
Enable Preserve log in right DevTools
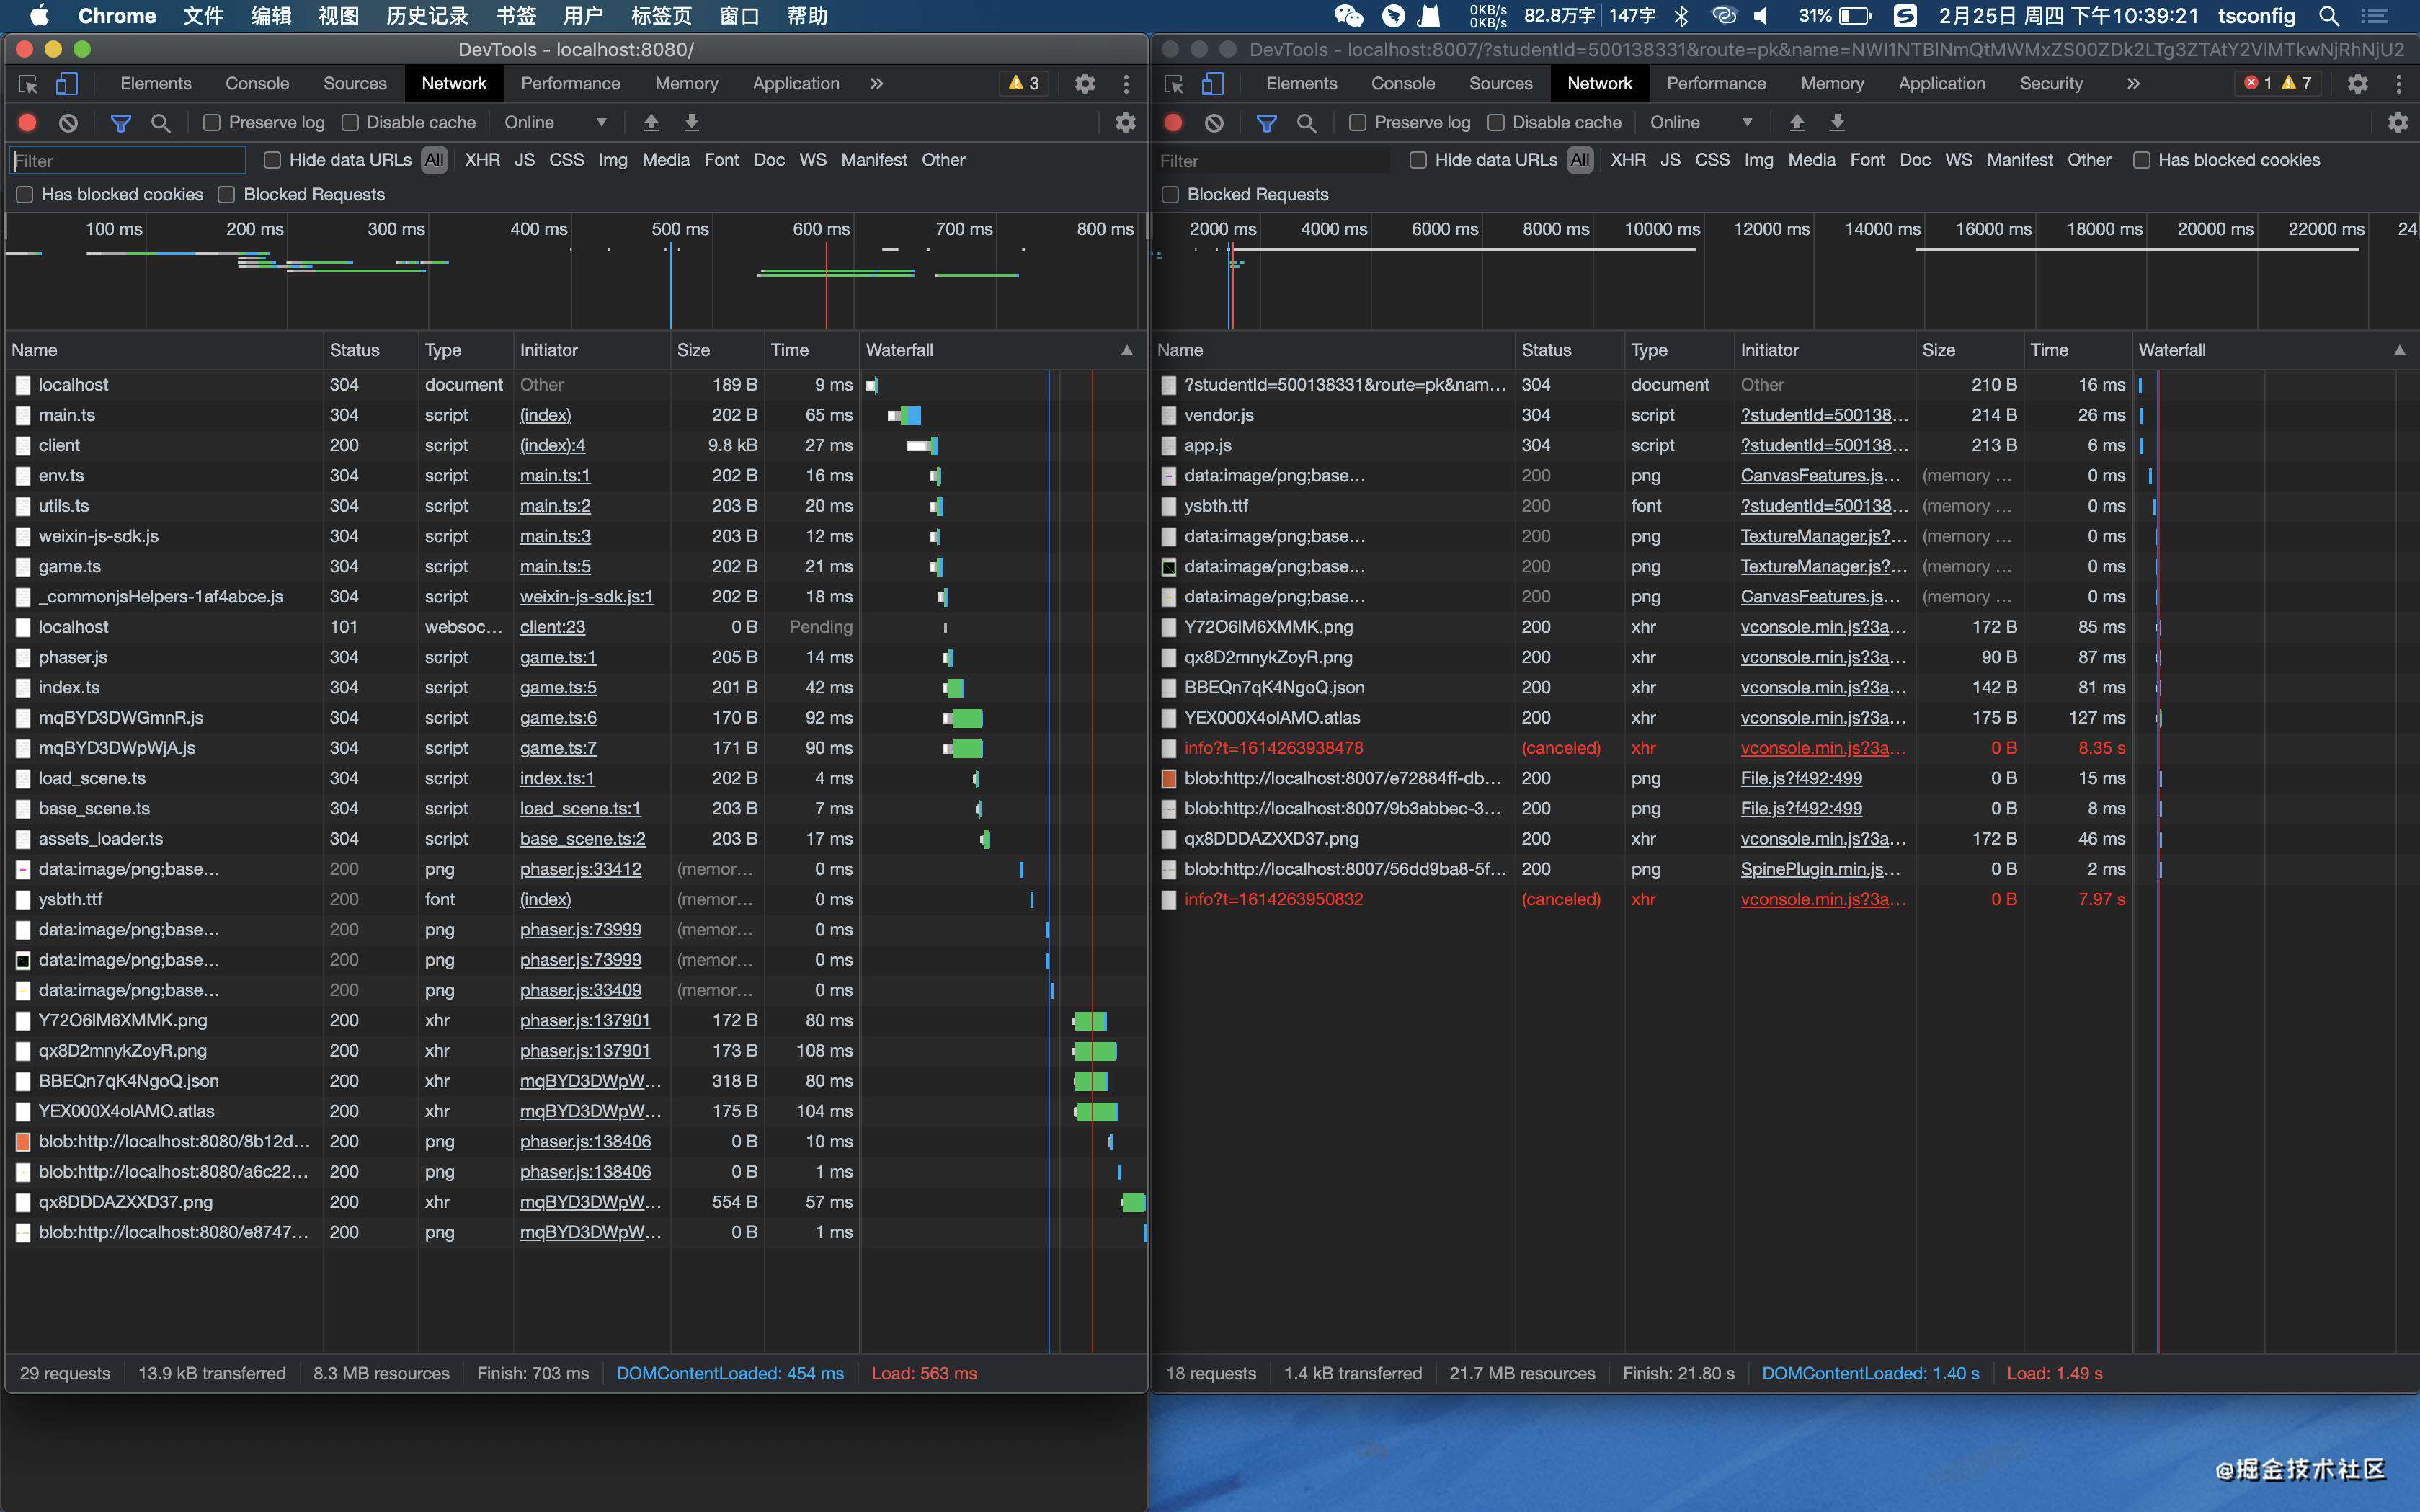(1357, 123)
